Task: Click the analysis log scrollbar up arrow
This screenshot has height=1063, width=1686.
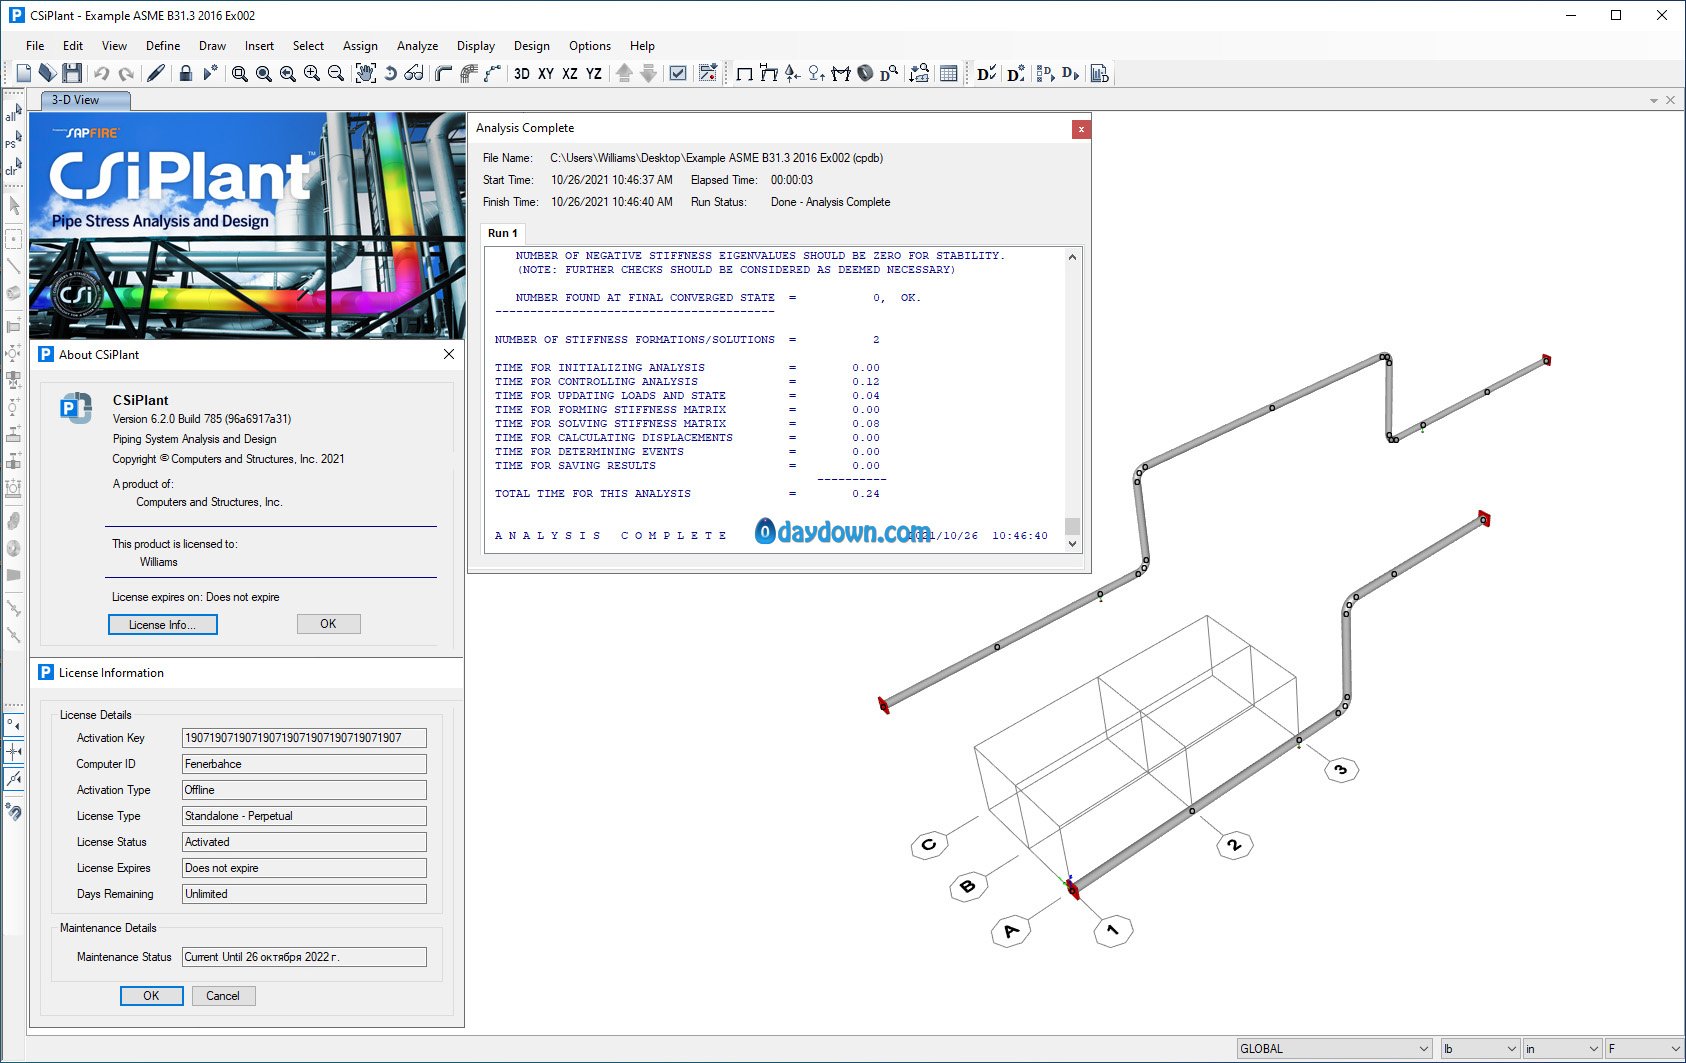Action: [x=1072, y=257]
